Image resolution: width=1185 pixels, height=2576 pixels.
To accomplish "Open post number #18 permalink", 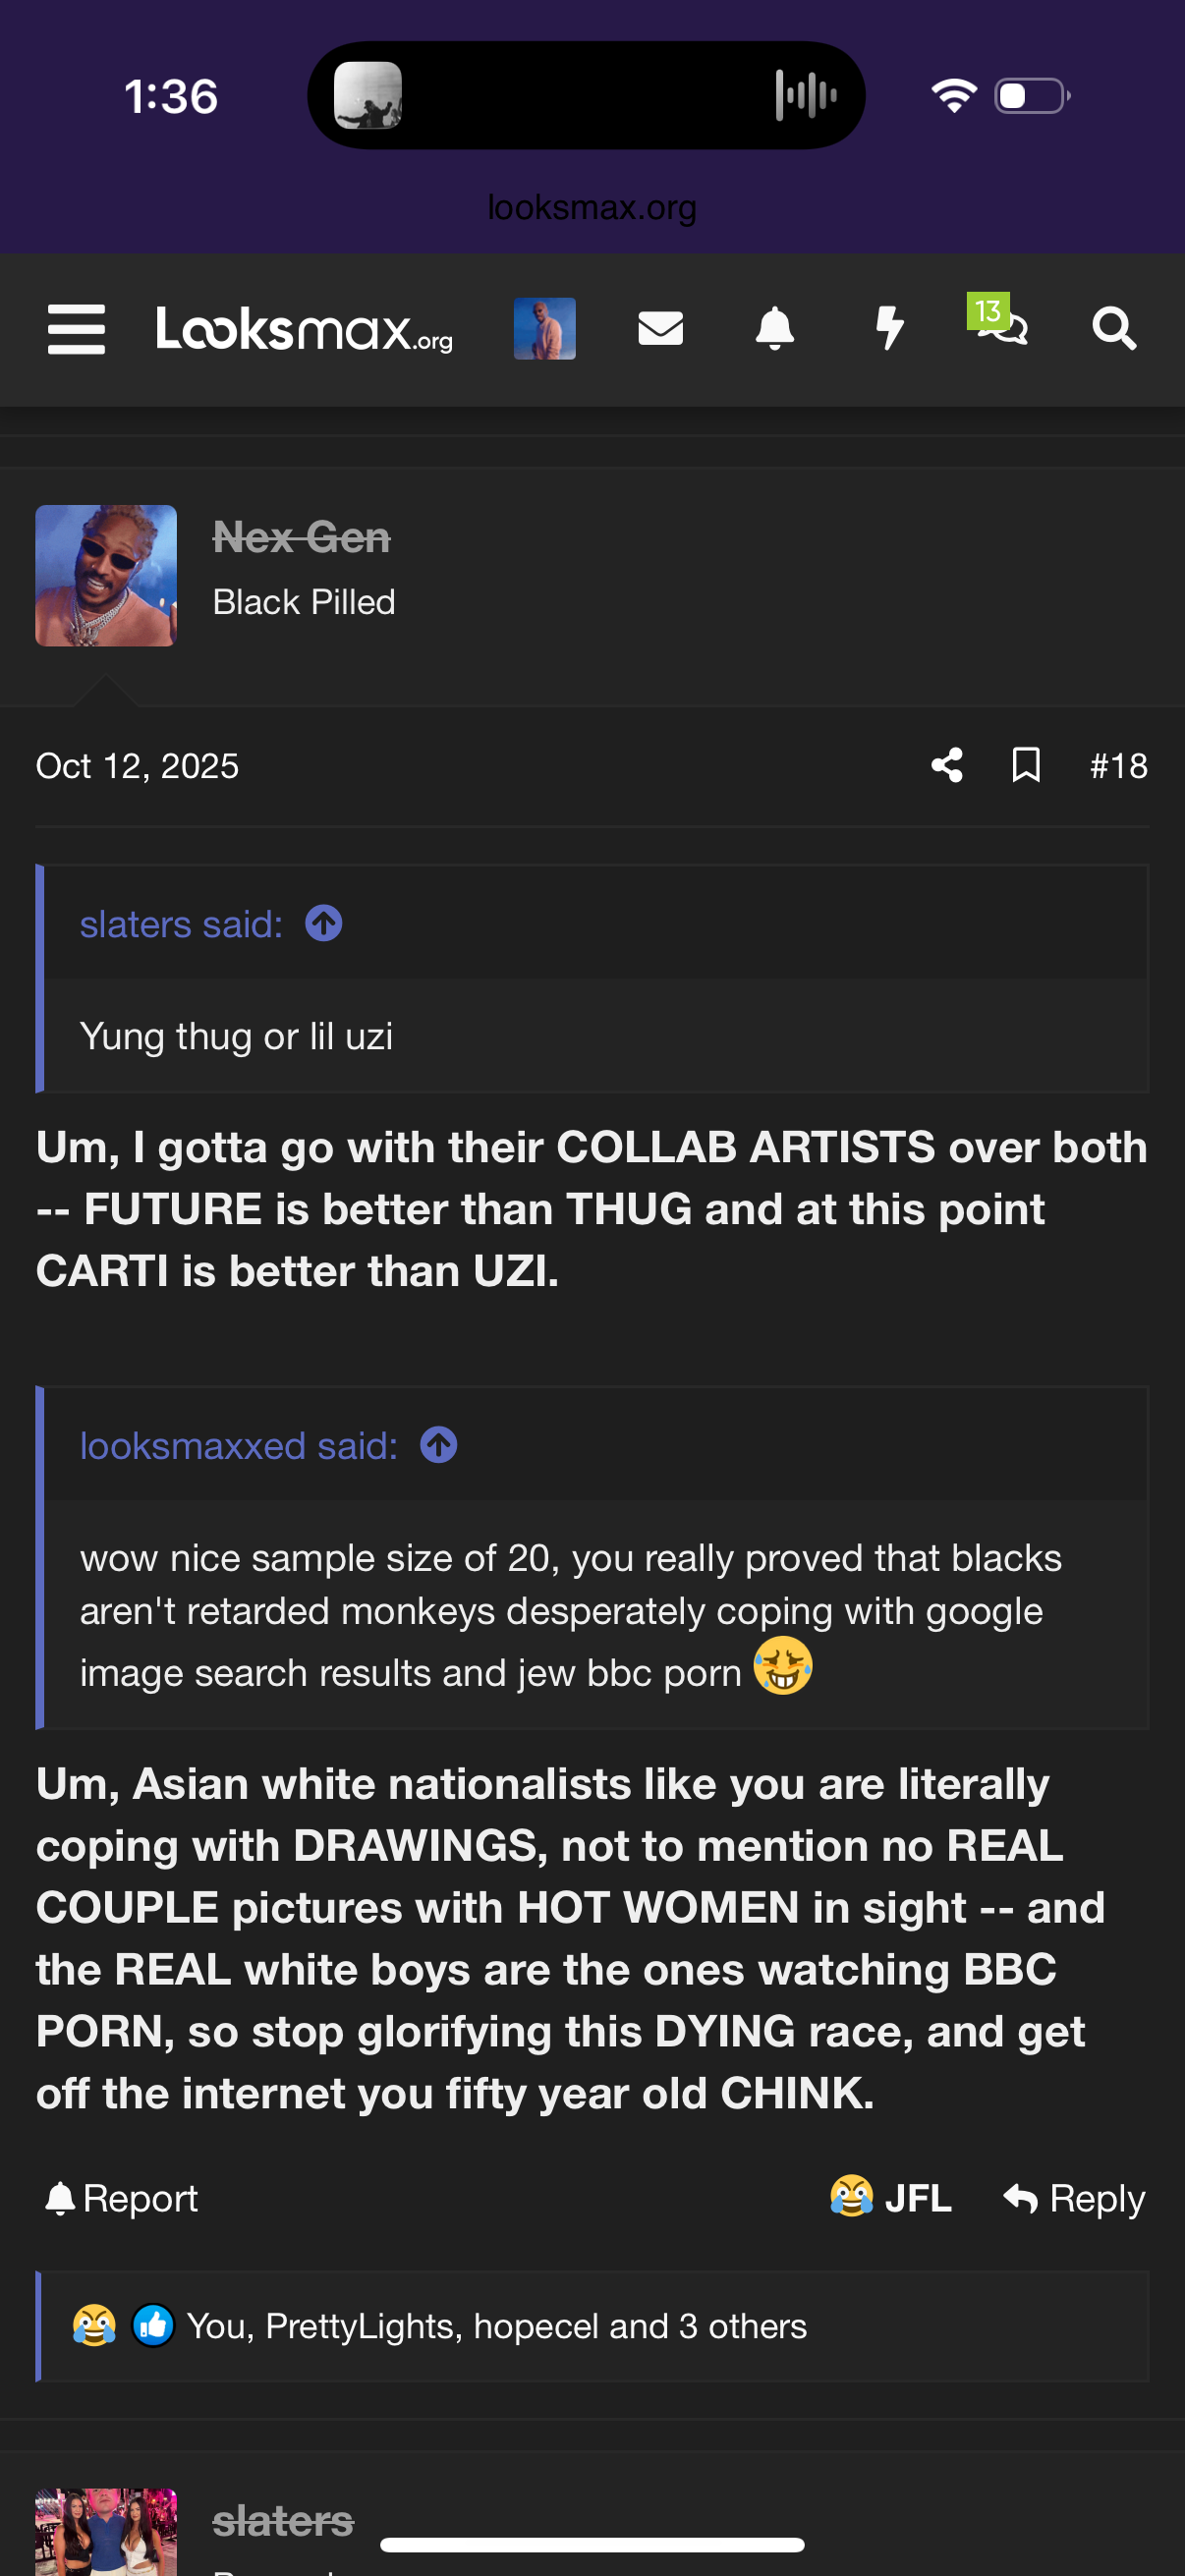I will click(x=1118, y=766).
